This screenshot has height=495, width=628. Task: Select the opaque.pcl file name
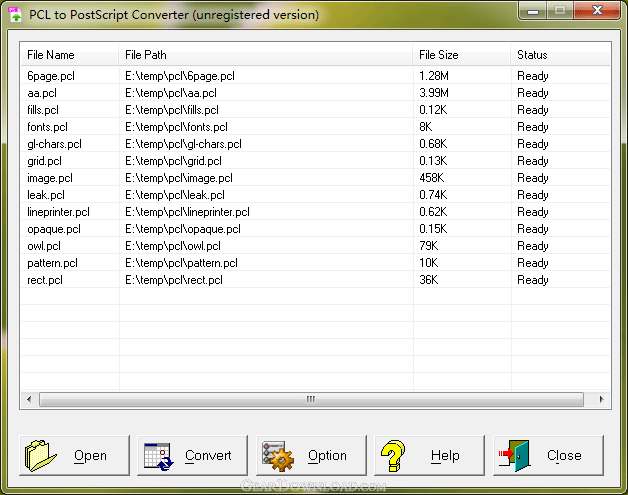tap(54, 229)
